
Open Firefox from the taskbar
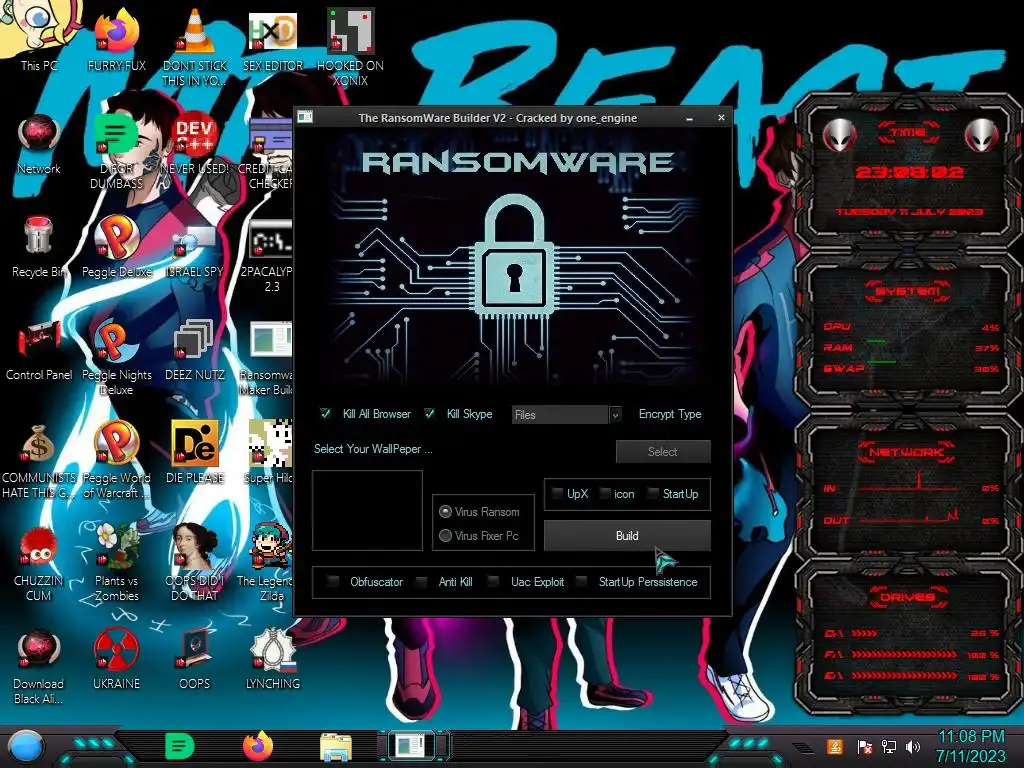258,746
